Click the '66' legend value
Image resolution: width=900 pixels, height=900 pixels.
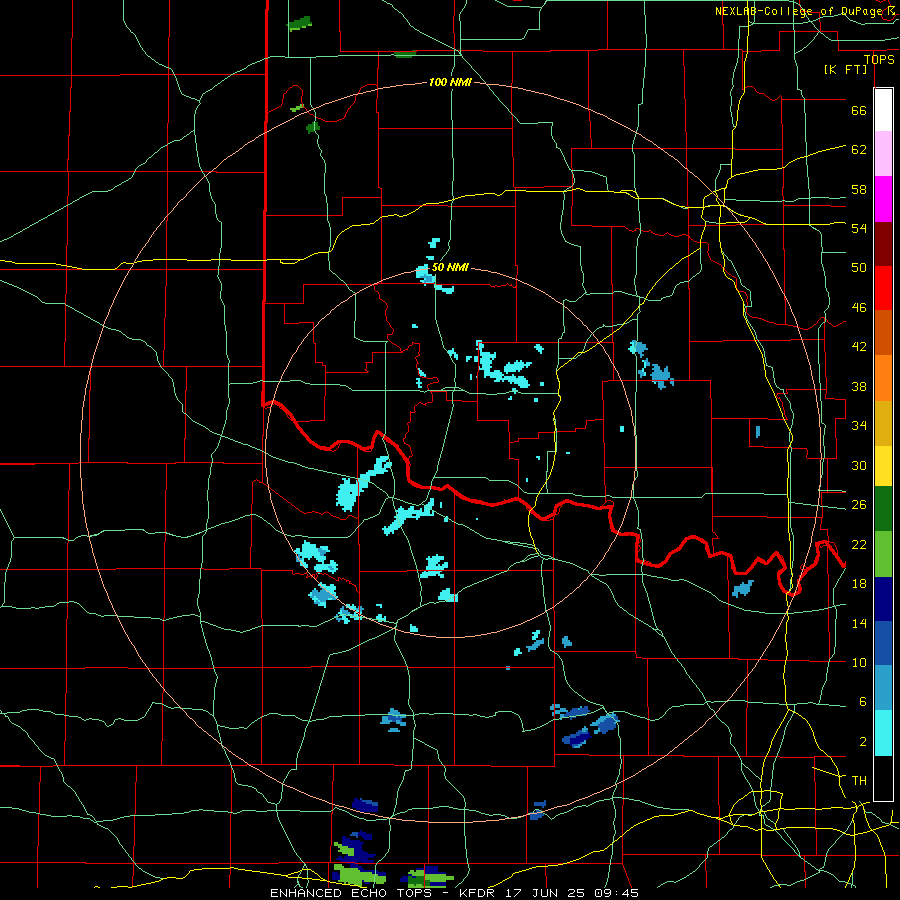859,111
